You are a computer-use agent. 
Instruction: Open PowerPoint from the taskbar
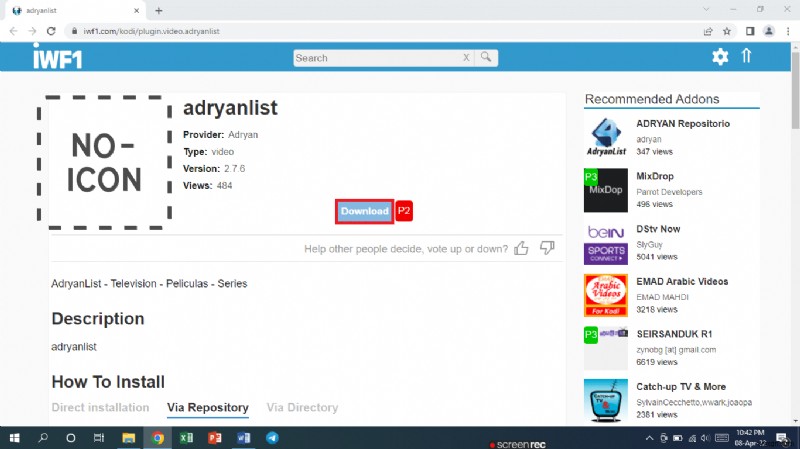[215, 438]
